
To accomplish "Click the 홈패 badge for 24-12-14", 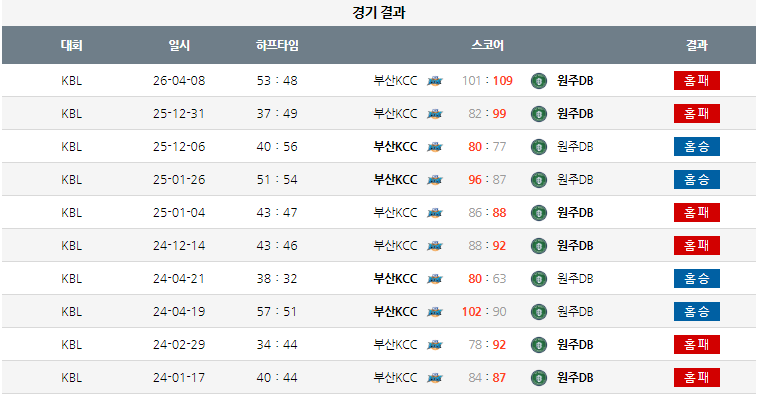I will [x=696, y=246].
